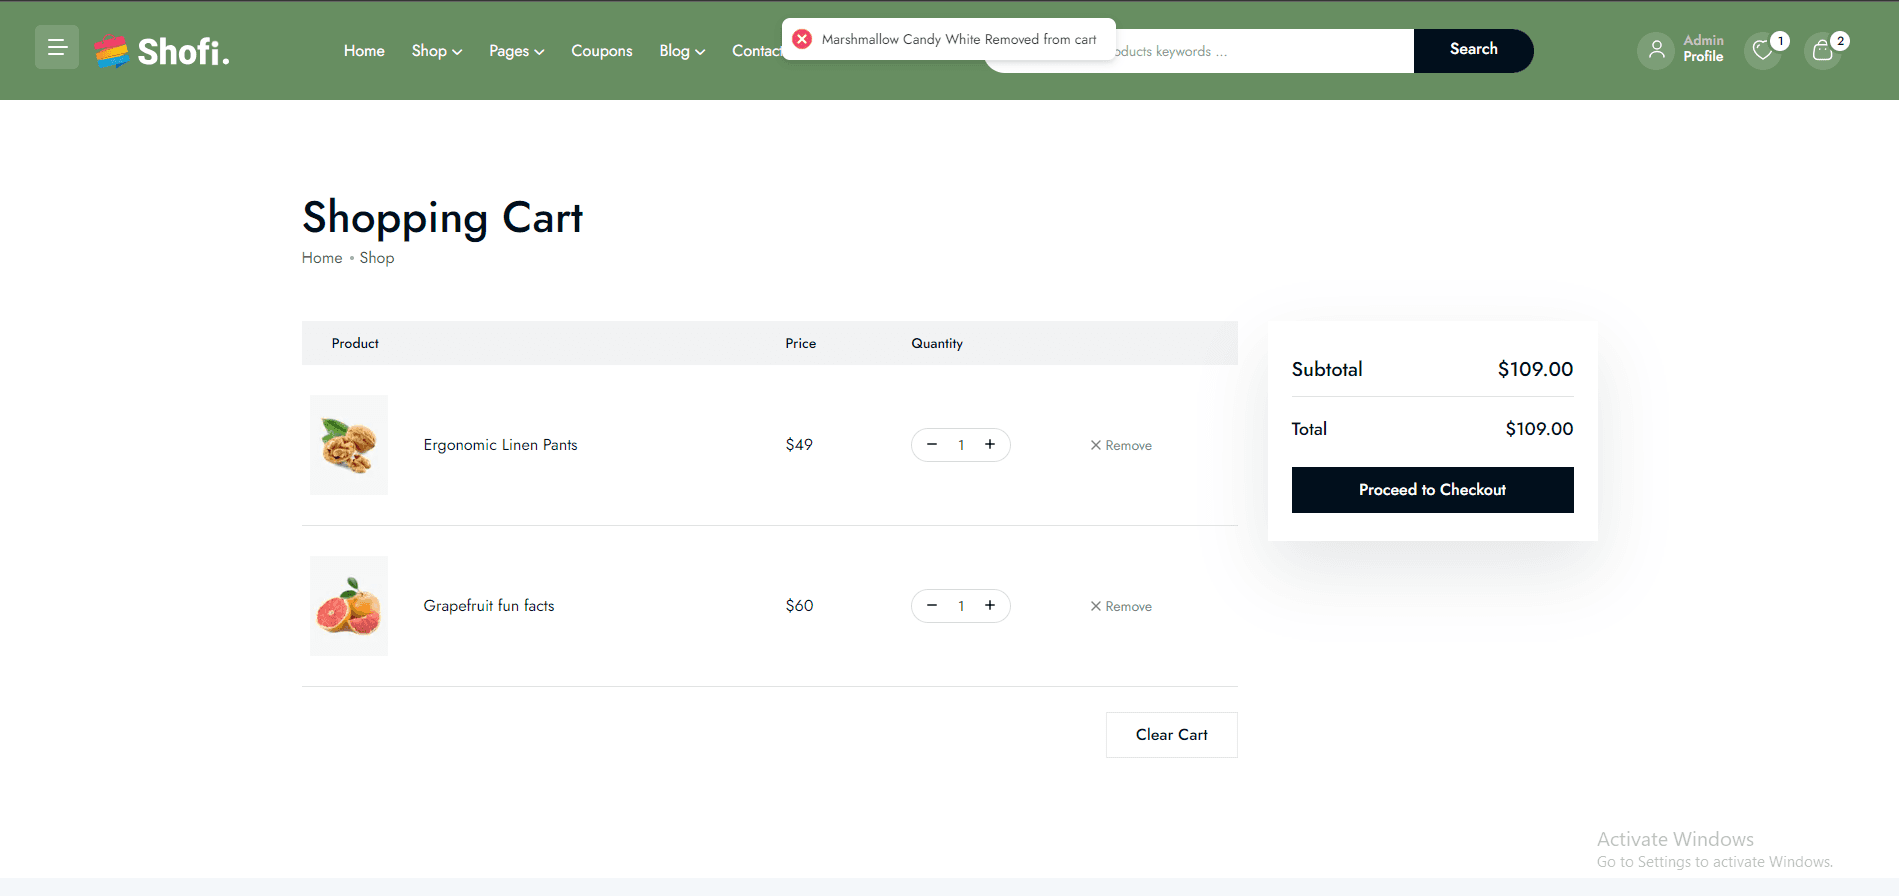Open the hamburger menu icon
This screenshot has width=1899, height=896.
coord(57,47)
